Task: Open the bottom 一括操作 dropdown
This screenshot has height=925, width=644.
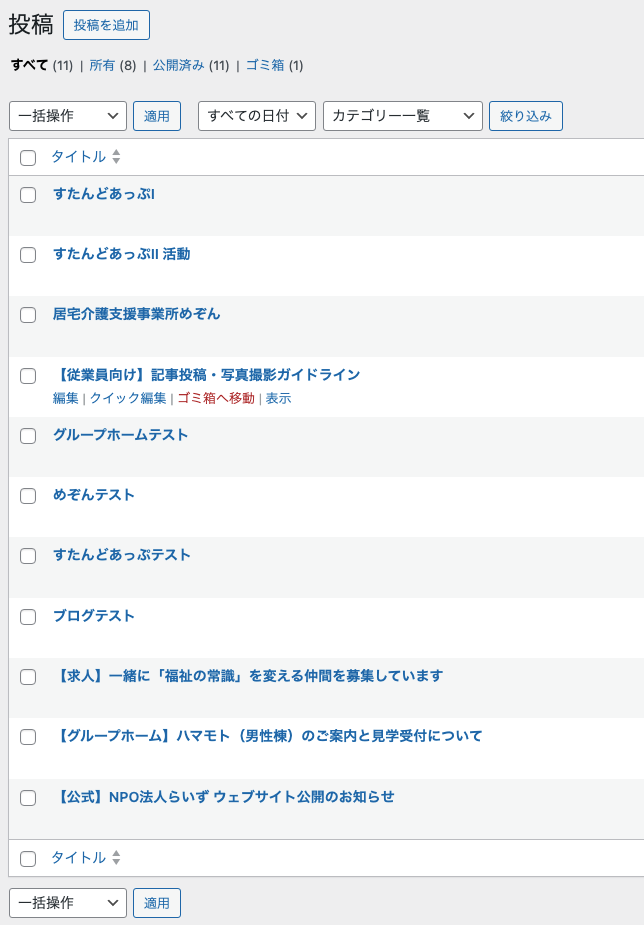Action: (68, 903)
